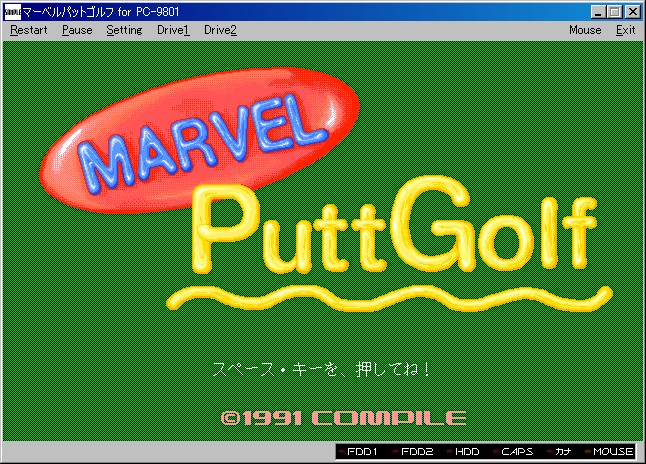Screen dimensions: 646x464
Task: Click the FDD2 status indicator
Action: pyautogui.click(x=413, y=452)
